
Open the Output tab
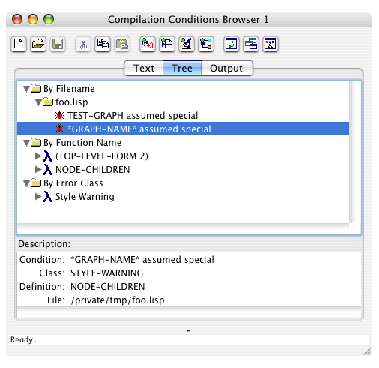[227, 68]
